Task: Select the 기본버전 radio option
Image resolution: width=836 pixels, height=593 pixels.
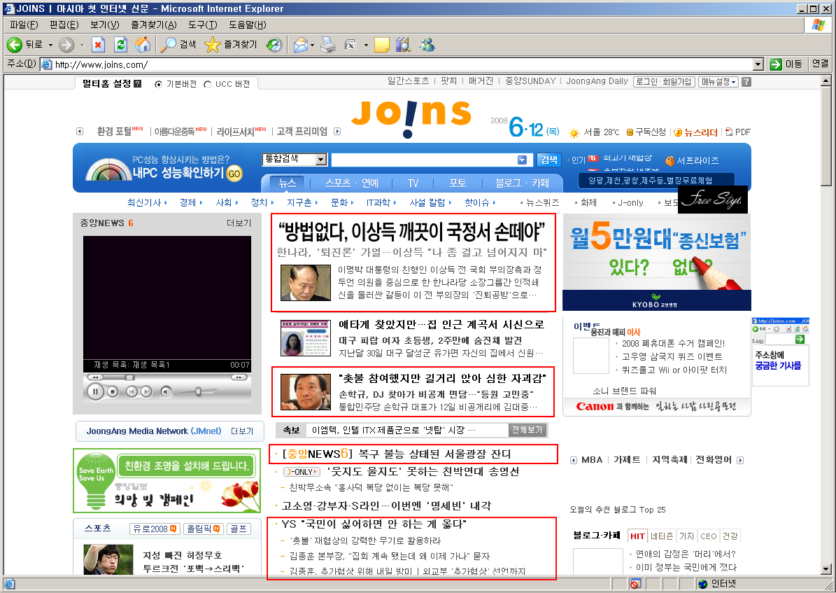Action: pyautogui.click(x=158, y=84)
